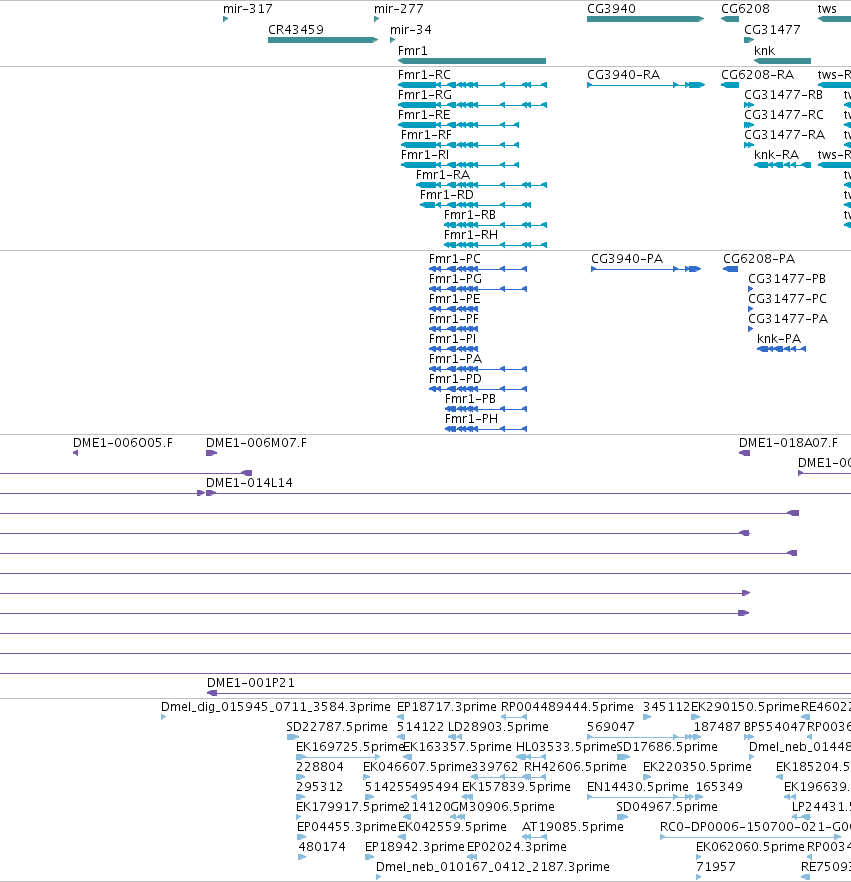Select the CG3940-RA transcript label

pos(623,75)
